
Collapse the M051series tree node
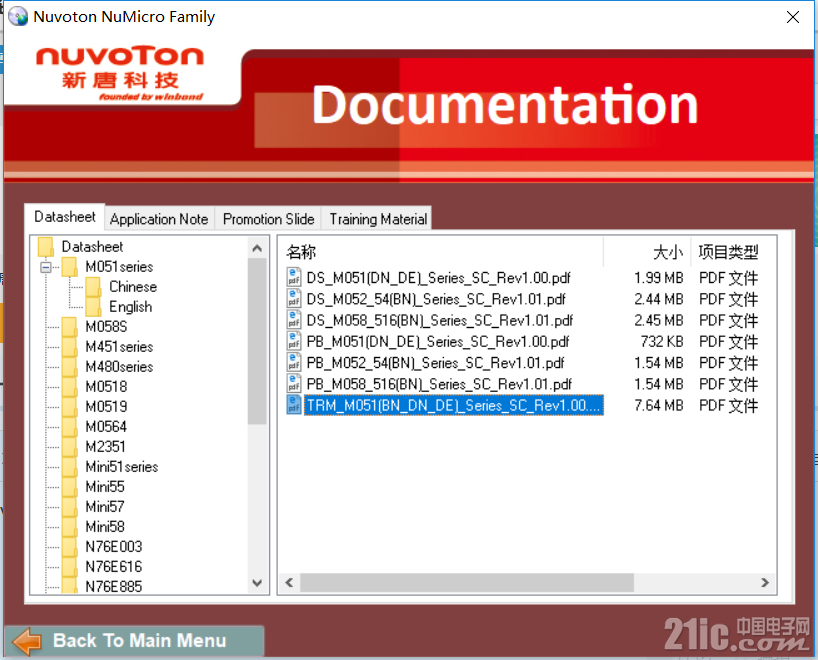[46, 267]
